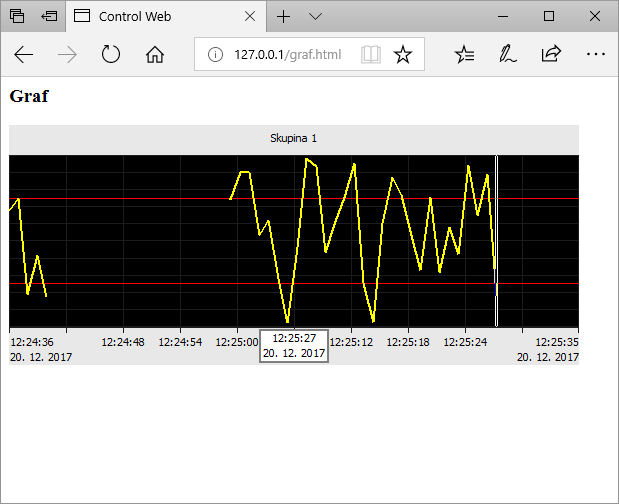
Task: Share this page via Share icon
Action: [551, 54]
